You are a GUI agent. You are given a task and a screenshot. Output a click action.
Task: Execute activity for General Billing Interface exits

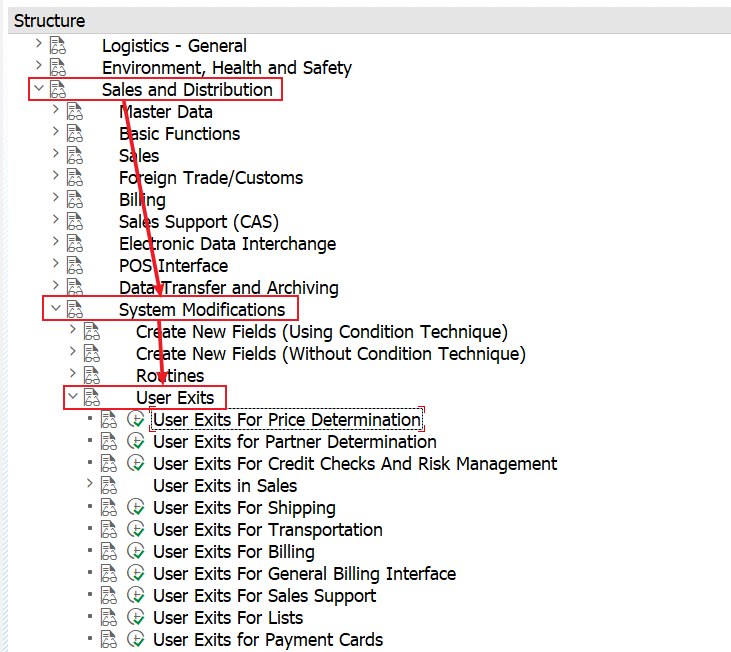tap(136, 573)
